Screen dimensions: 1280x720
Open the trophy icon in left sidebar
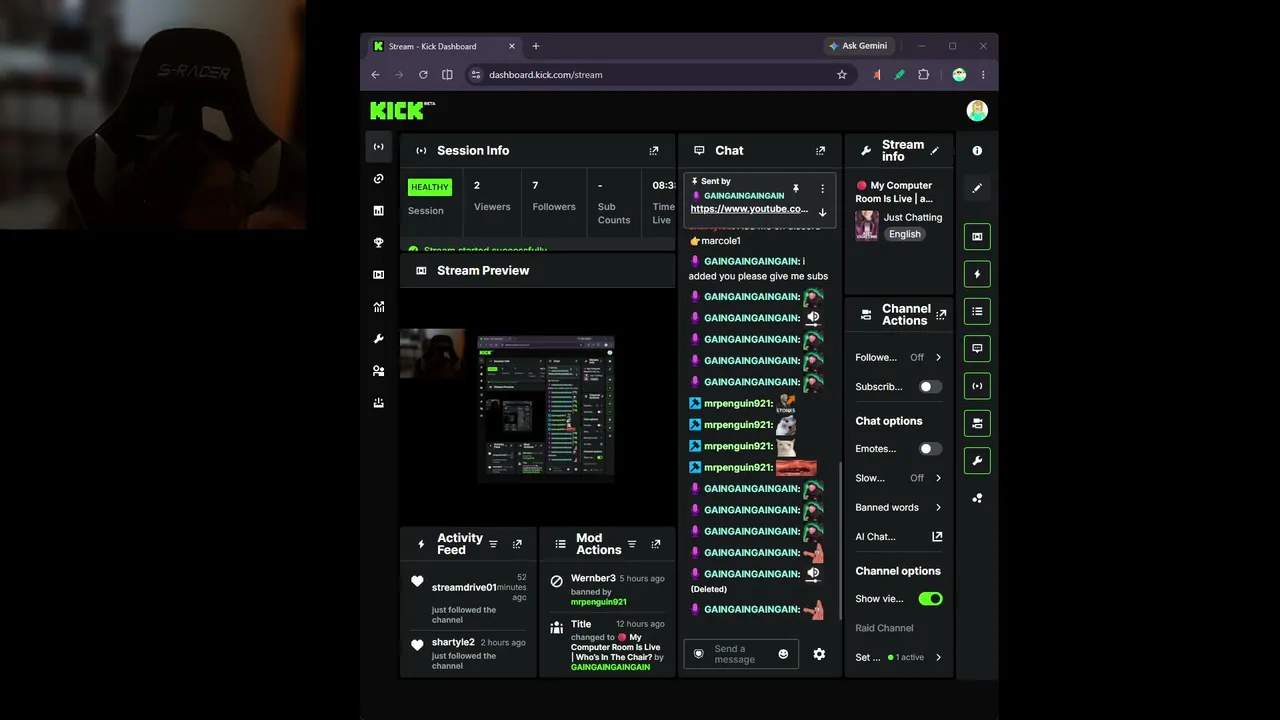click(x=378, y=243)
